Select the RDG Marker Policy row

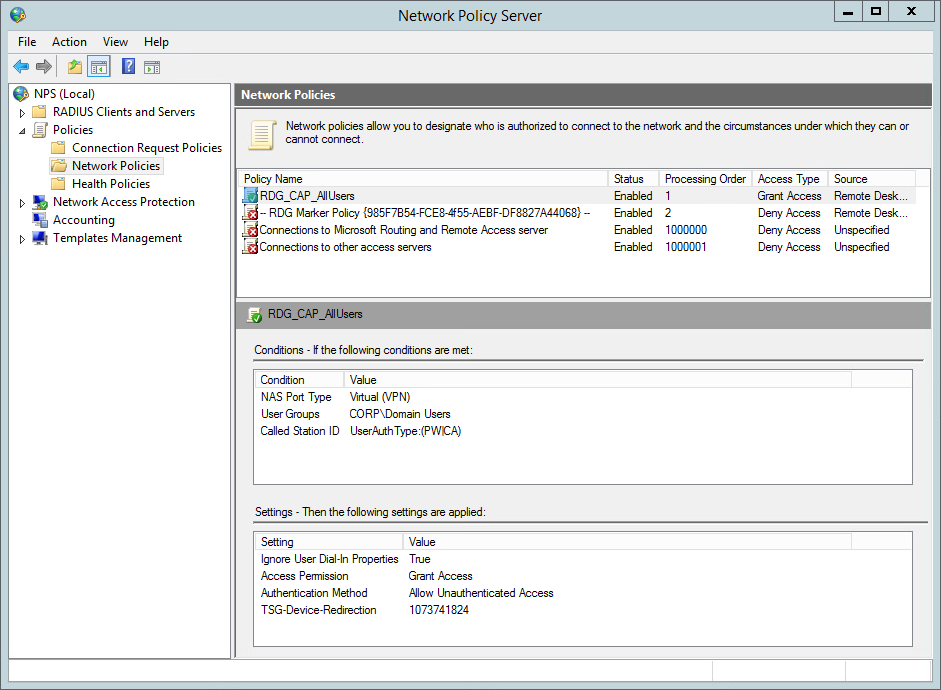579,212
